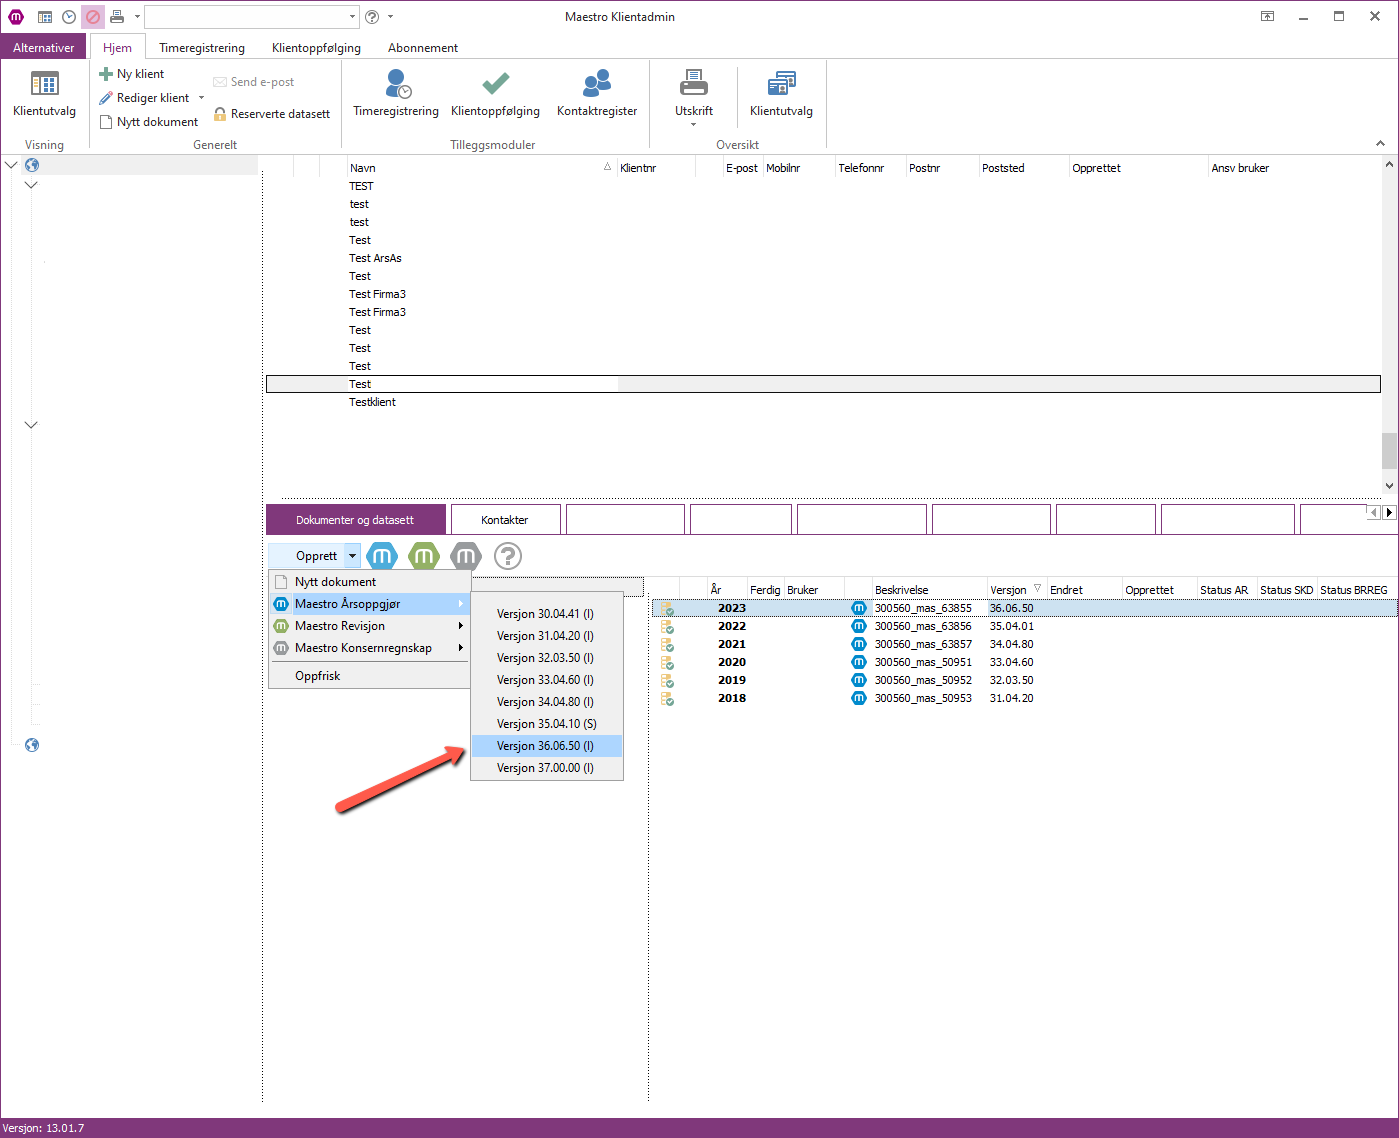Open the Kontakter tab

pos(505,520)
